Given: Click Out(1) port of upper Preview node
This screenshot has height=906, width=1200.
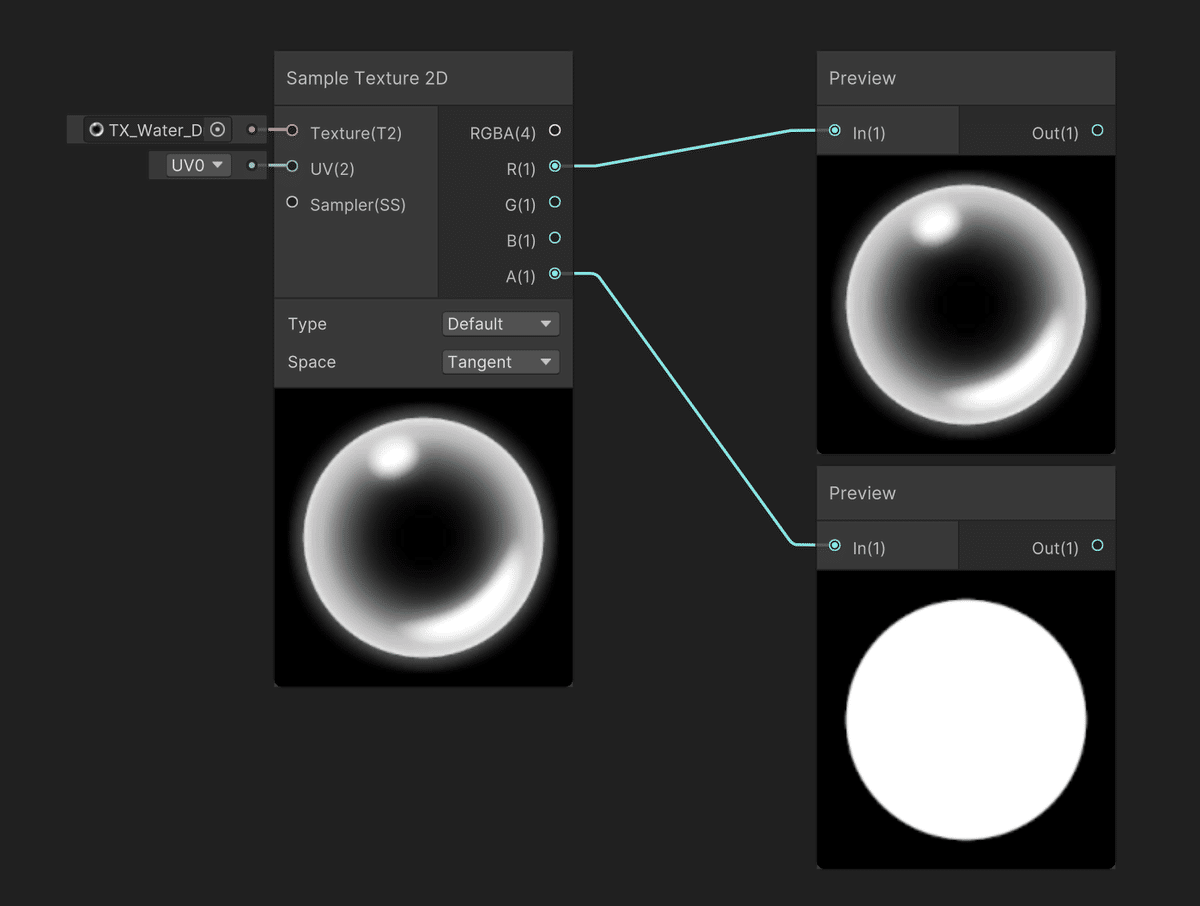Looking at the screenshot, I should pos(1097,130).
